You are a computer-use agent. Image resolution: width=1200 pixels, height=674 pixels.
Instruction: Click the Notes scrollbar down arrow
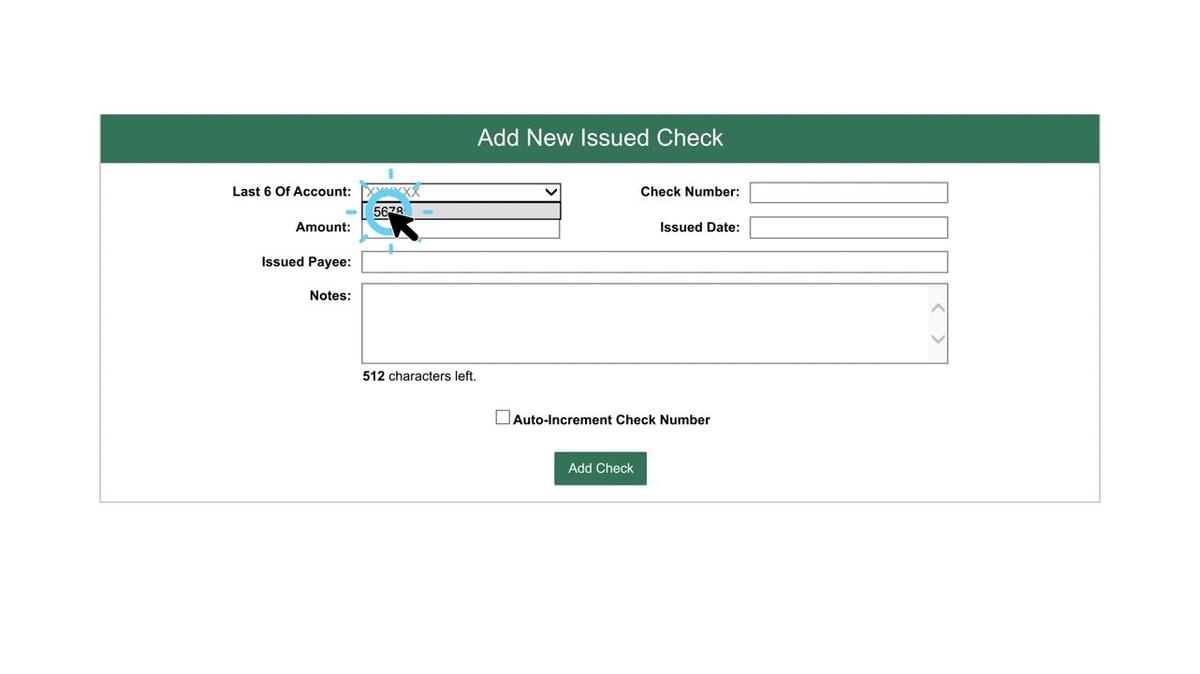point(938,339)
